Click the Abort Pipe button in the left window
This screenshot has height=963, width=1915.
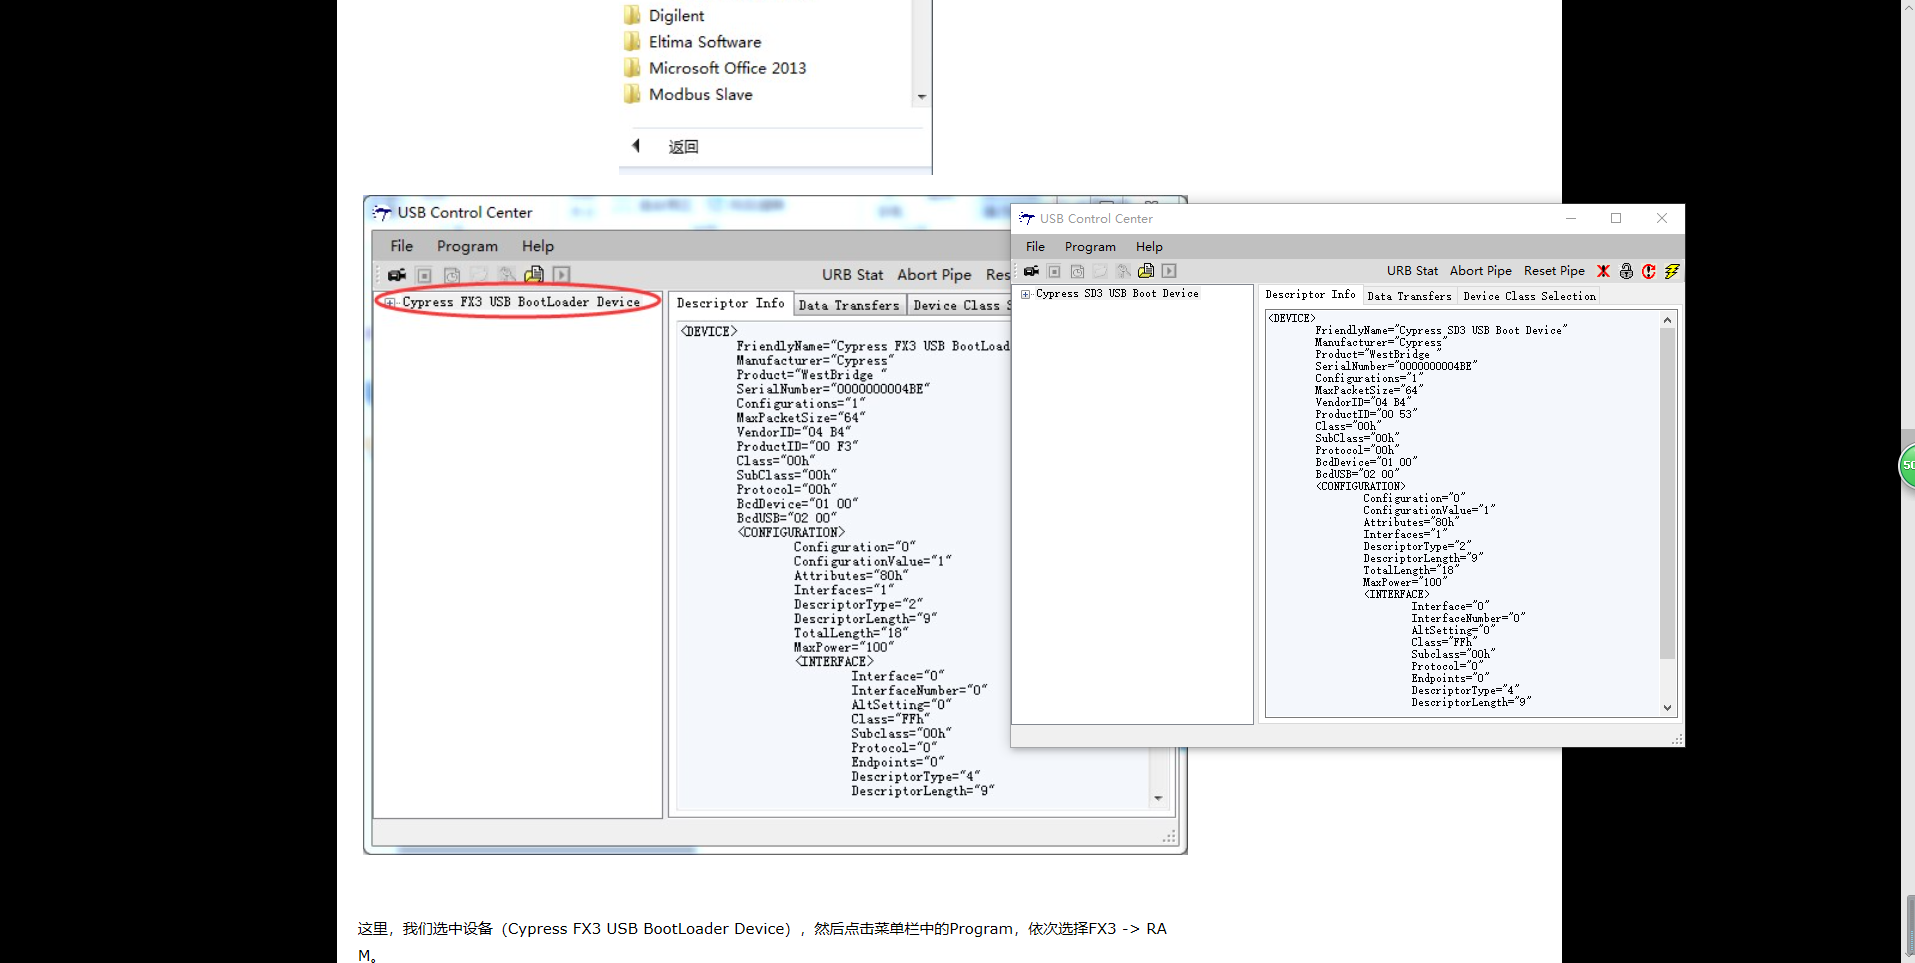click(x=934, y=274)
